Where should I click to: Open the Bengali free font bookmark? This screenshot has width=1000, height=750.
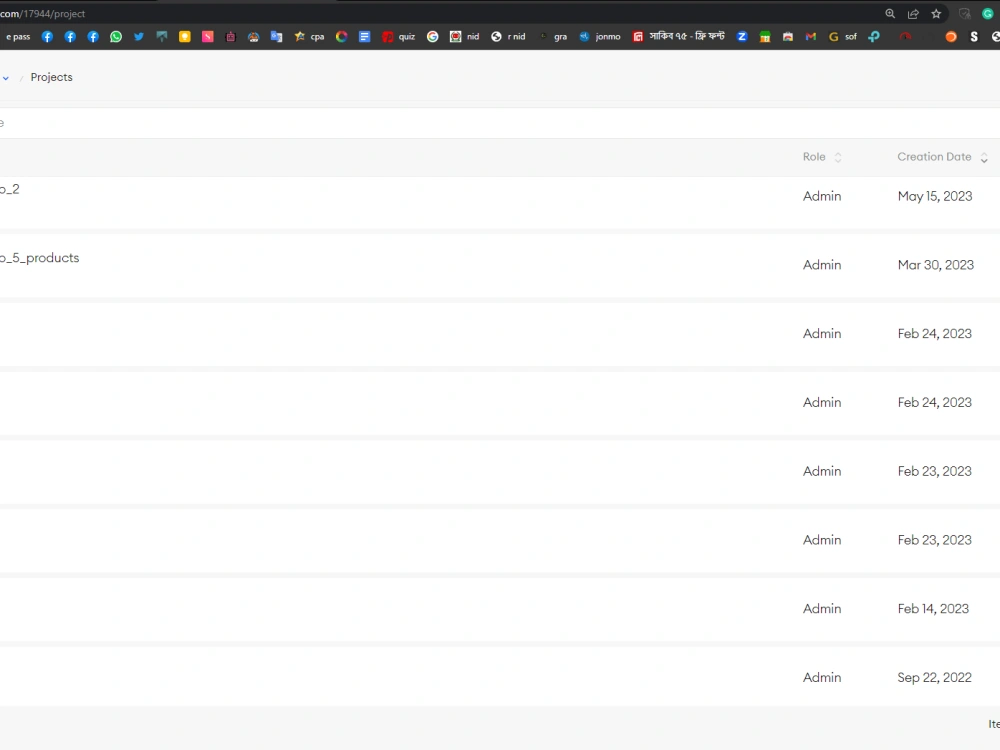[x=679, y=36]
